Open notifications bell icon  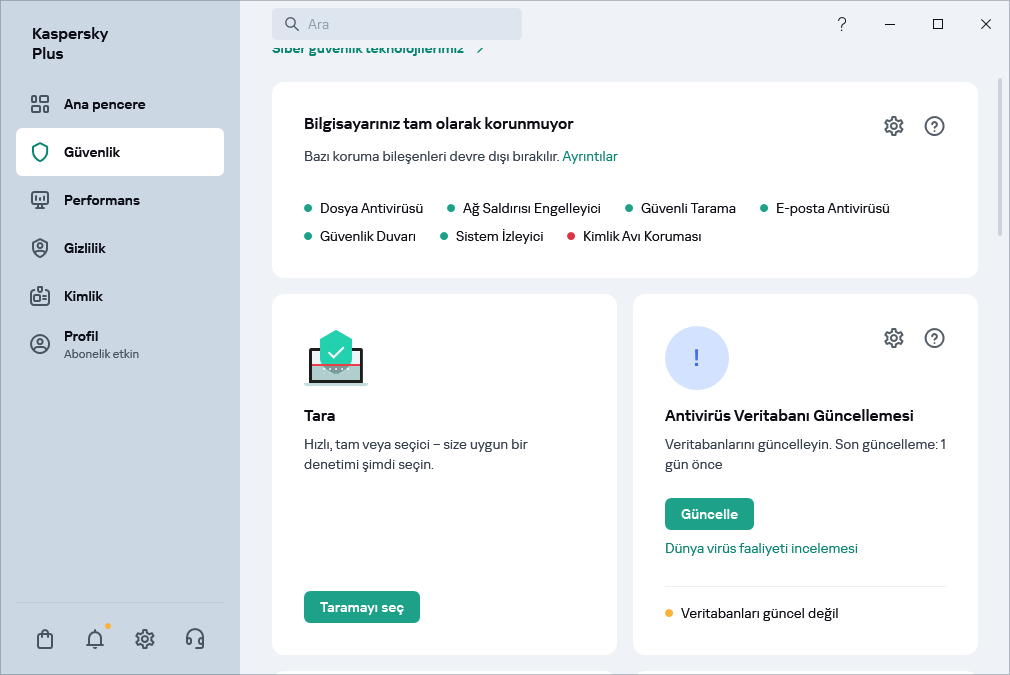point(95,639)
